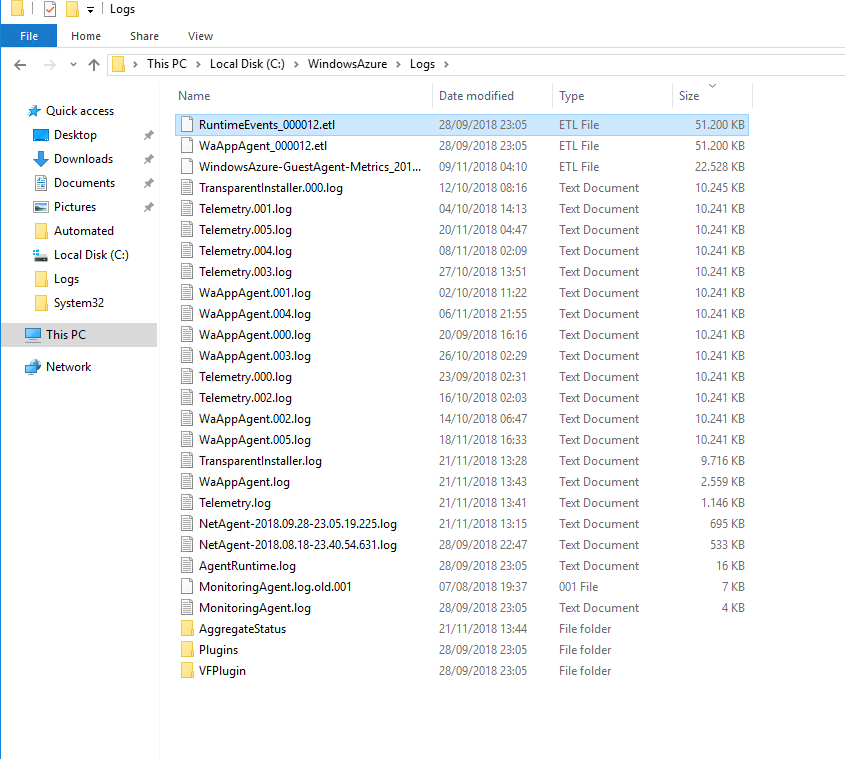Image resolution: width=845 pixels, height=759 pixels.
Task: Open the File menu
Action: click(x=29, y=36)
